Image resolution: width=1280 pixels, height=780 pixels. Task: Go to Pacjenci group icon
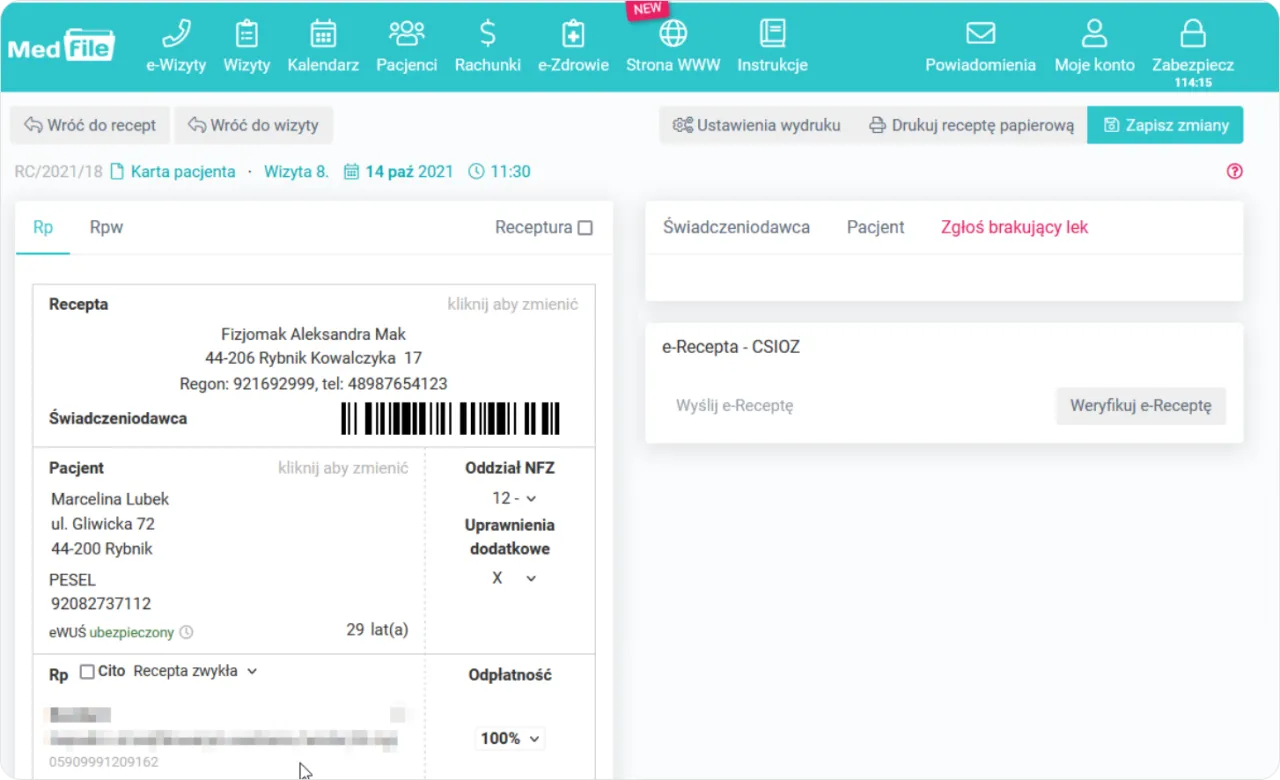406,34
